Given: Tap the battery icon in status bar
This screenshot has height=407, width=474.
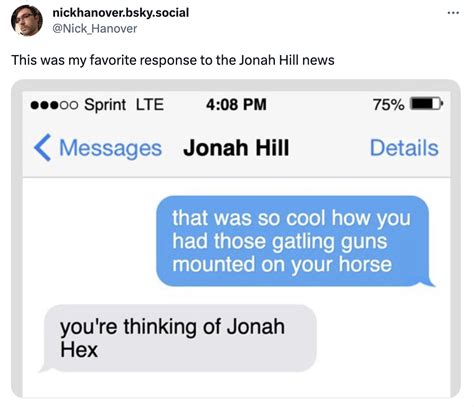Looking at the screenshot, I should pos(427,104).
